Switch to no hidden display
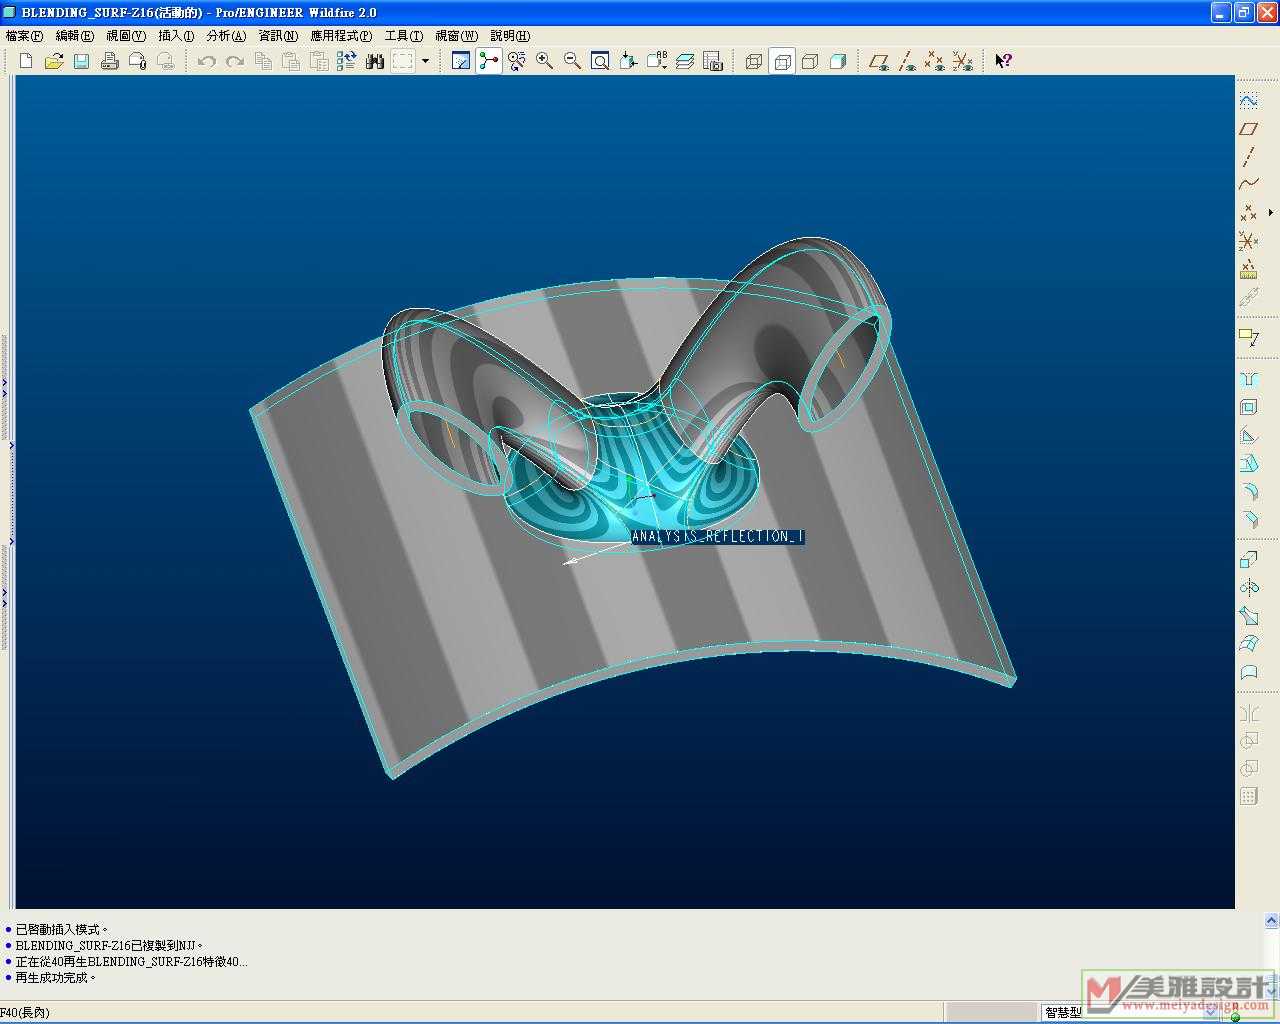 [x=810, y=61]
